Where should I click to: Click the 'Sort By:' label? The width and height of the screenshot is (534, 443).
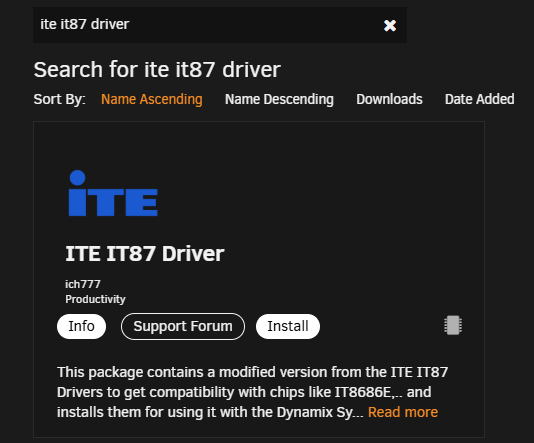click(59, 99)
